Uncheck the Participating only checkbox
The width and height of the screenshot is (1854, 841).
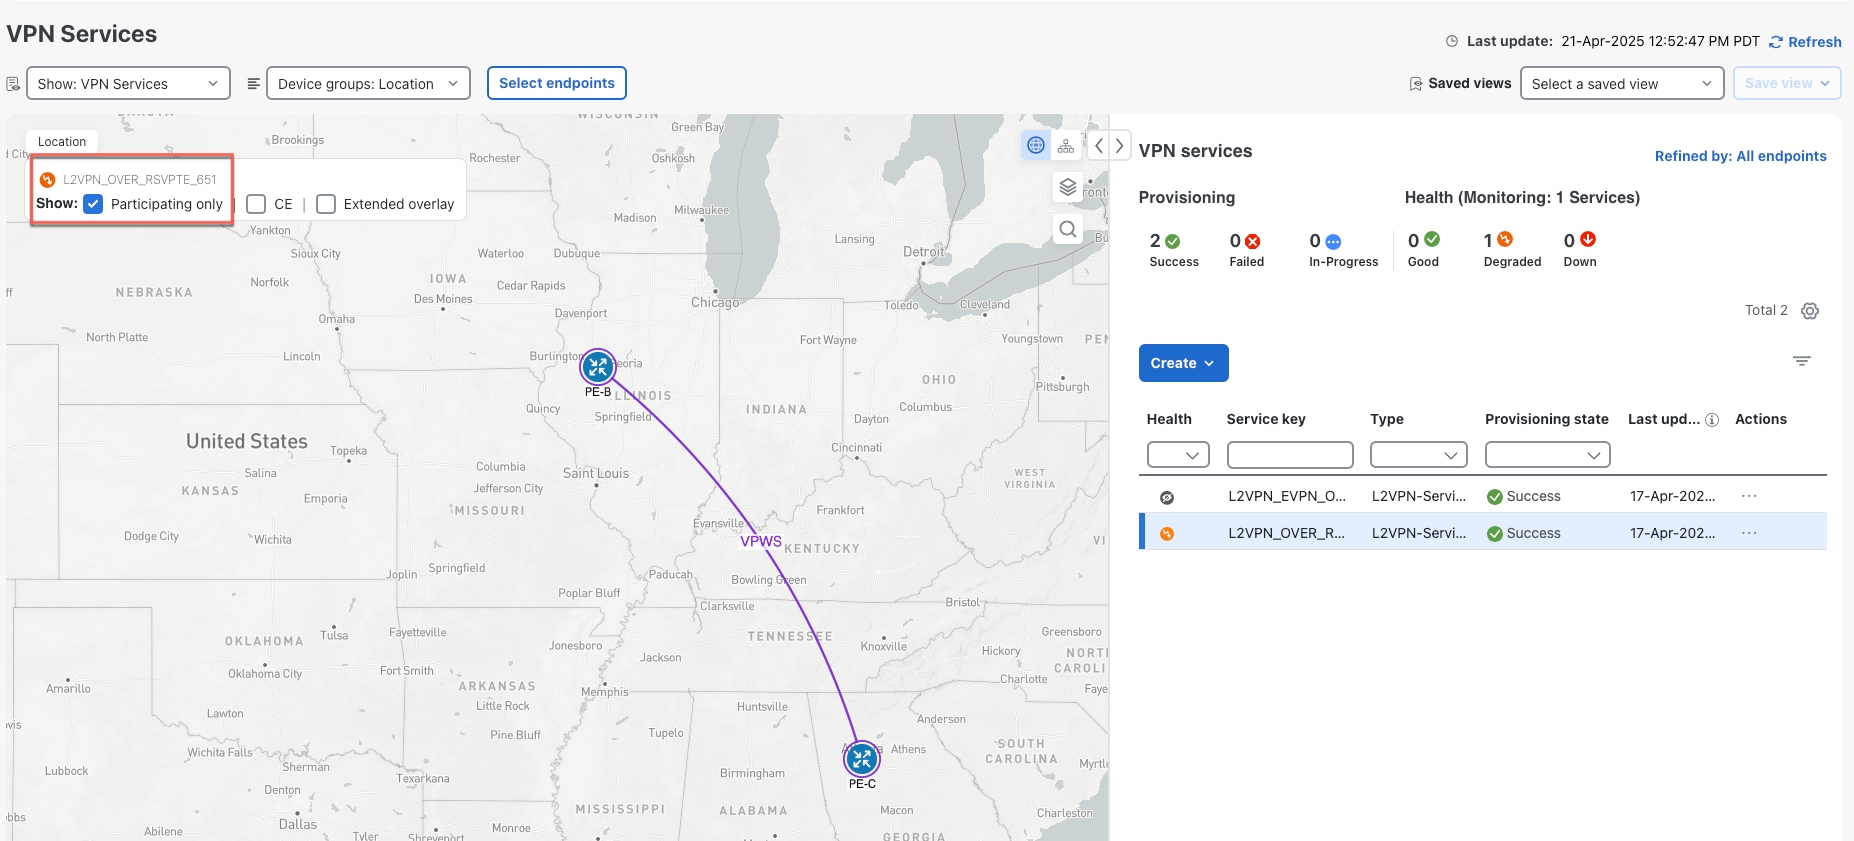tap(93, 204)
